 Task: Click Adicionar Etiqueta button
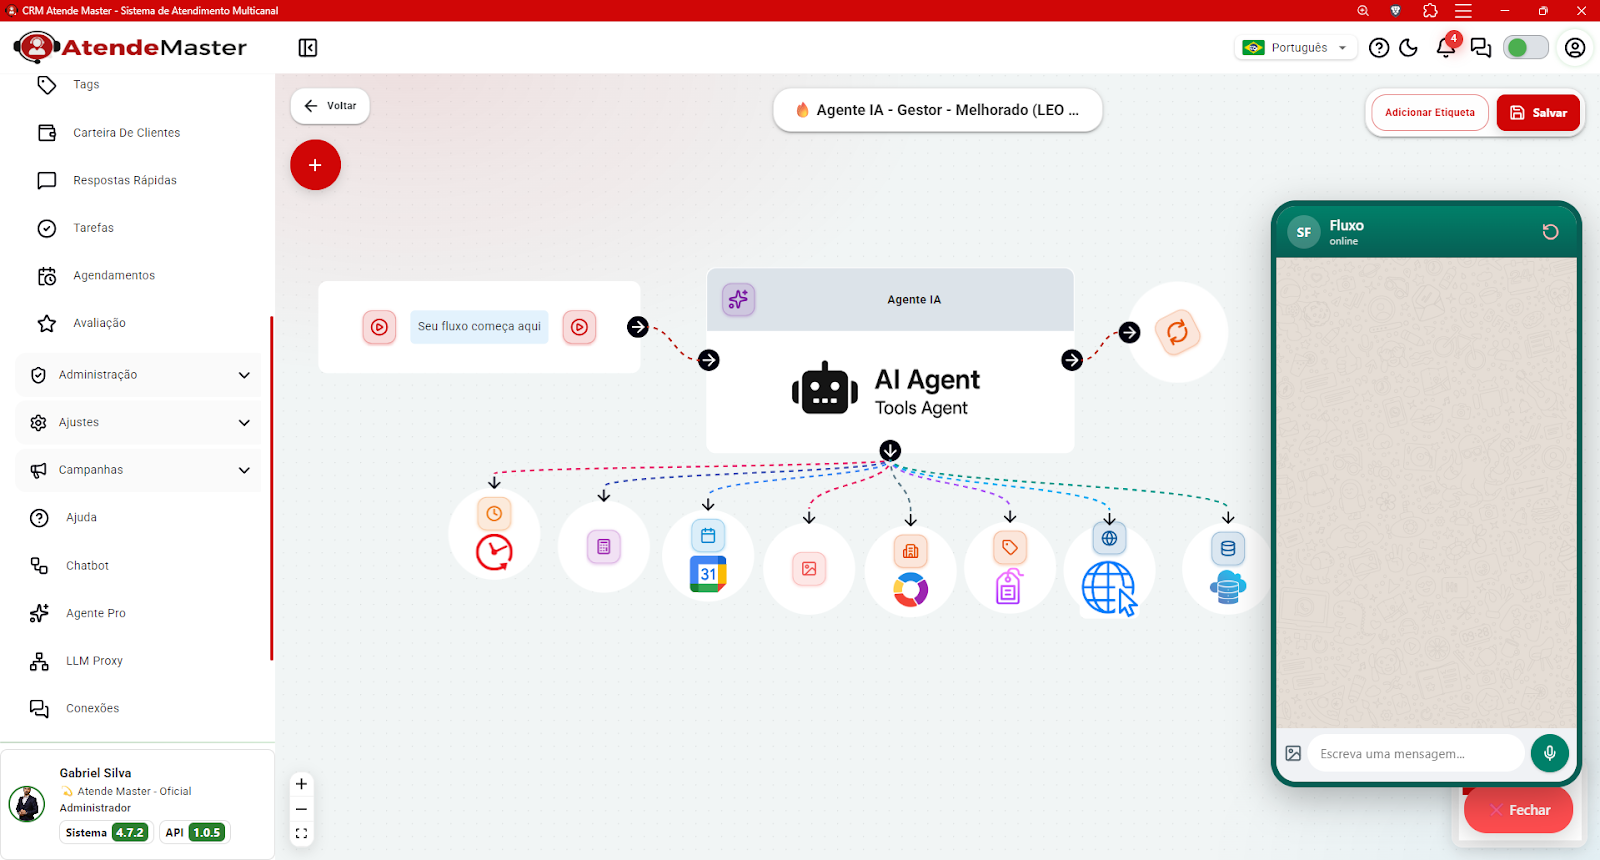(x=1430, y=113)
